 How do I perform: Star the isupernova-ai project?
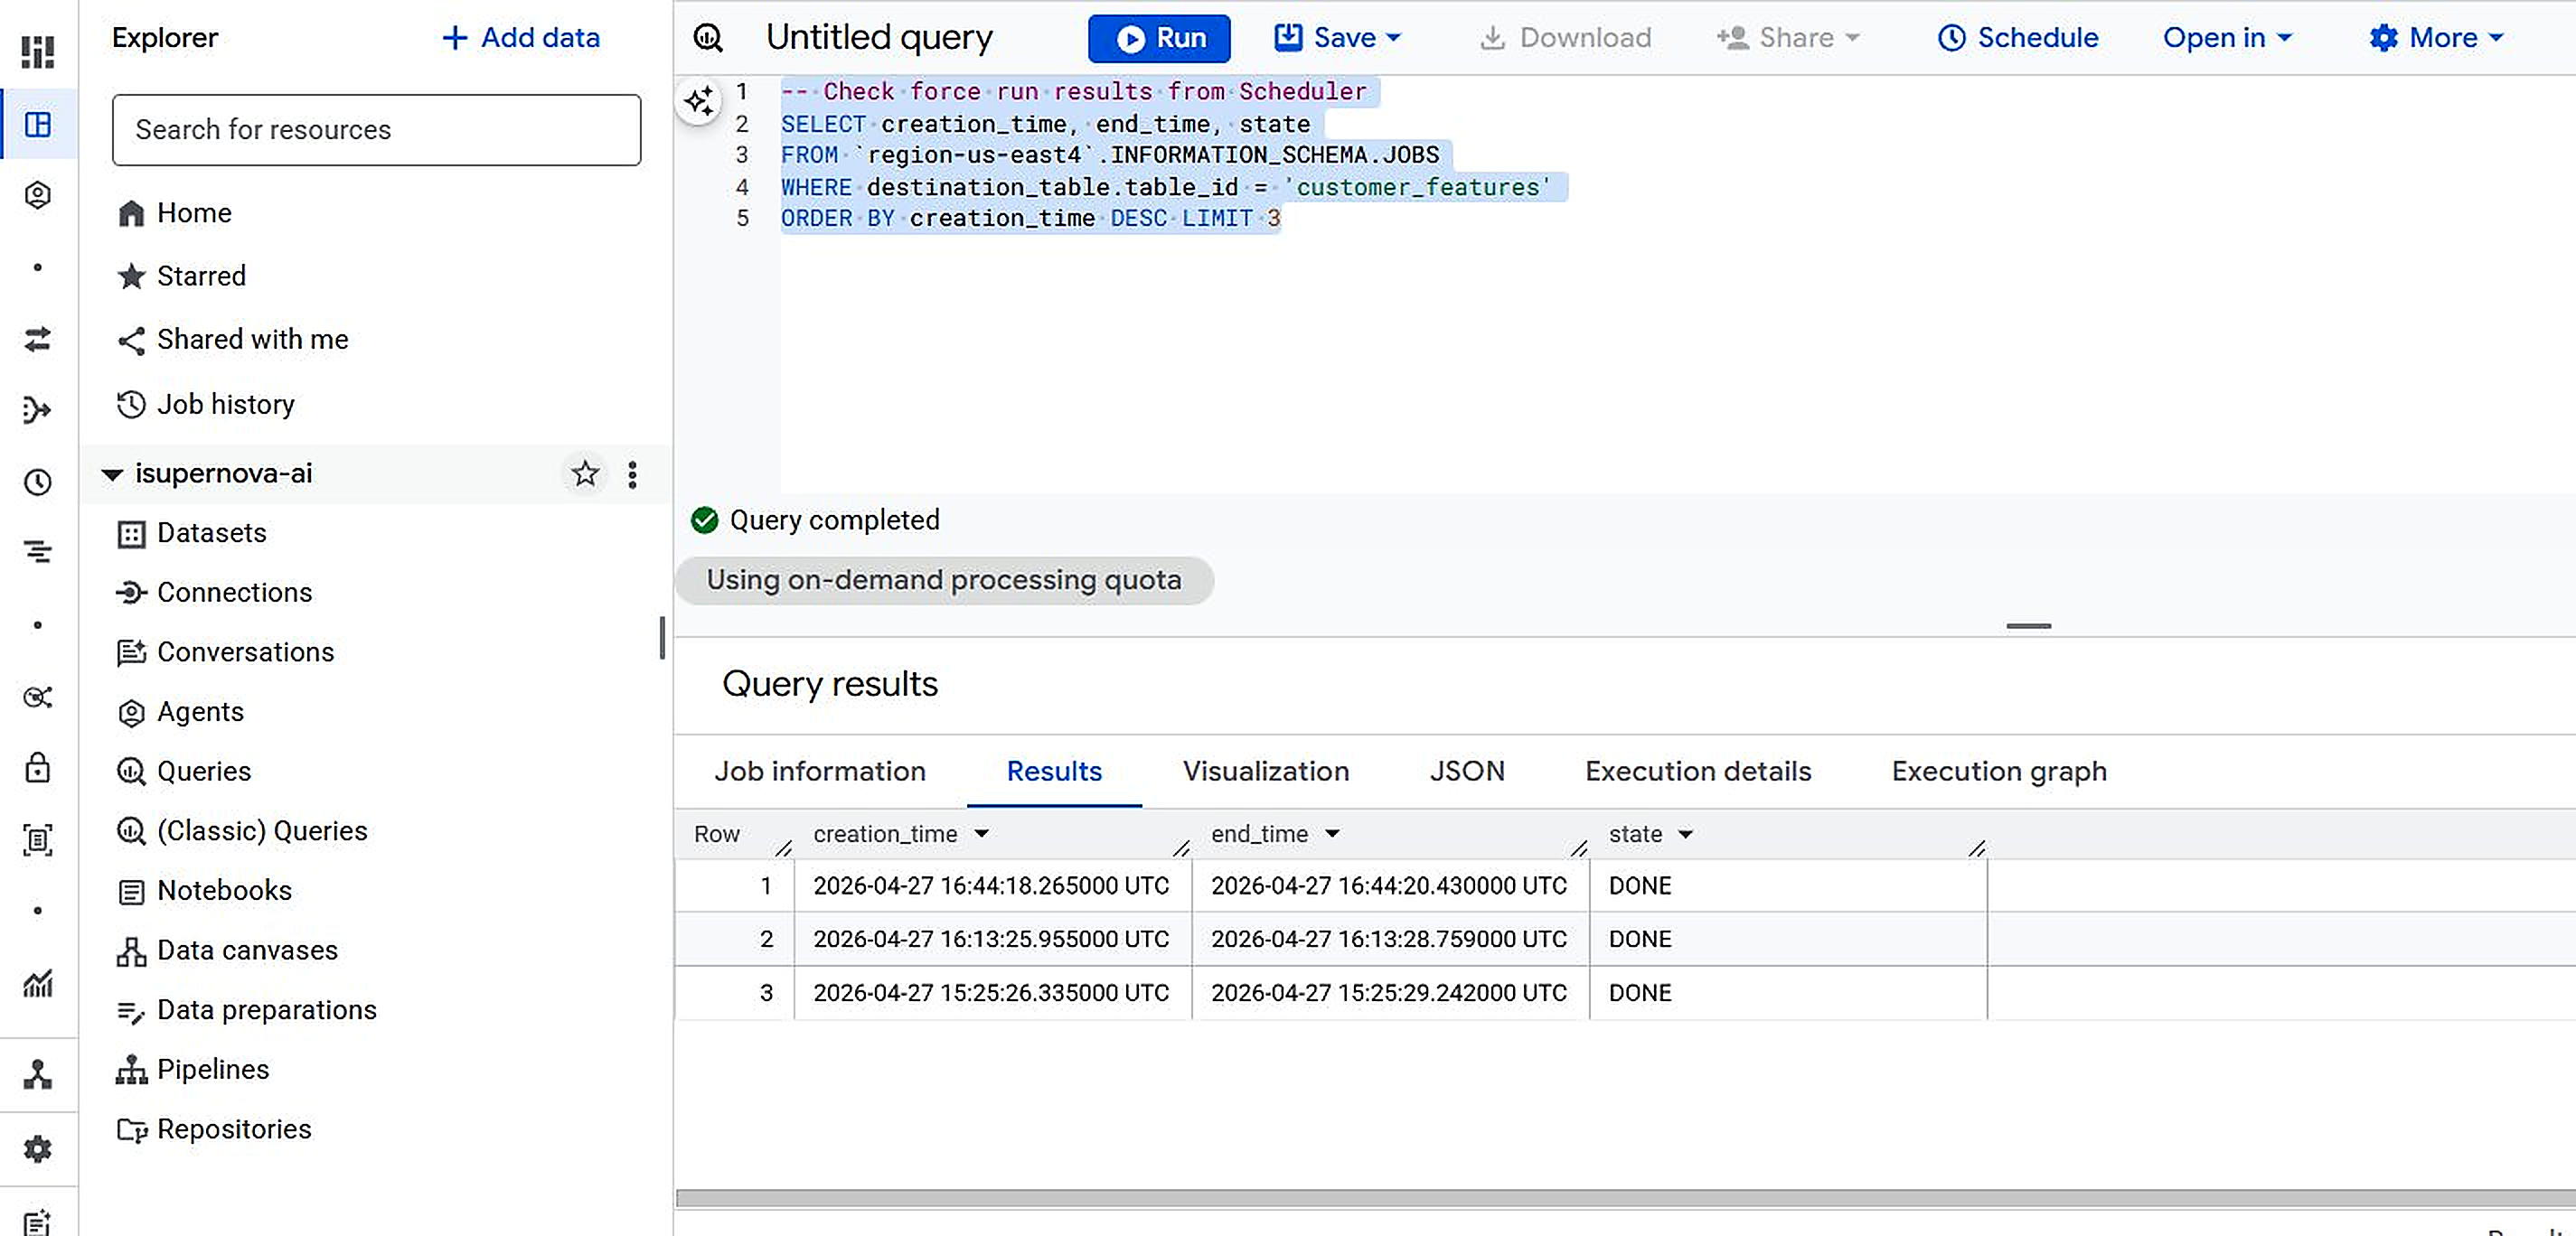(x=585, y=473)
